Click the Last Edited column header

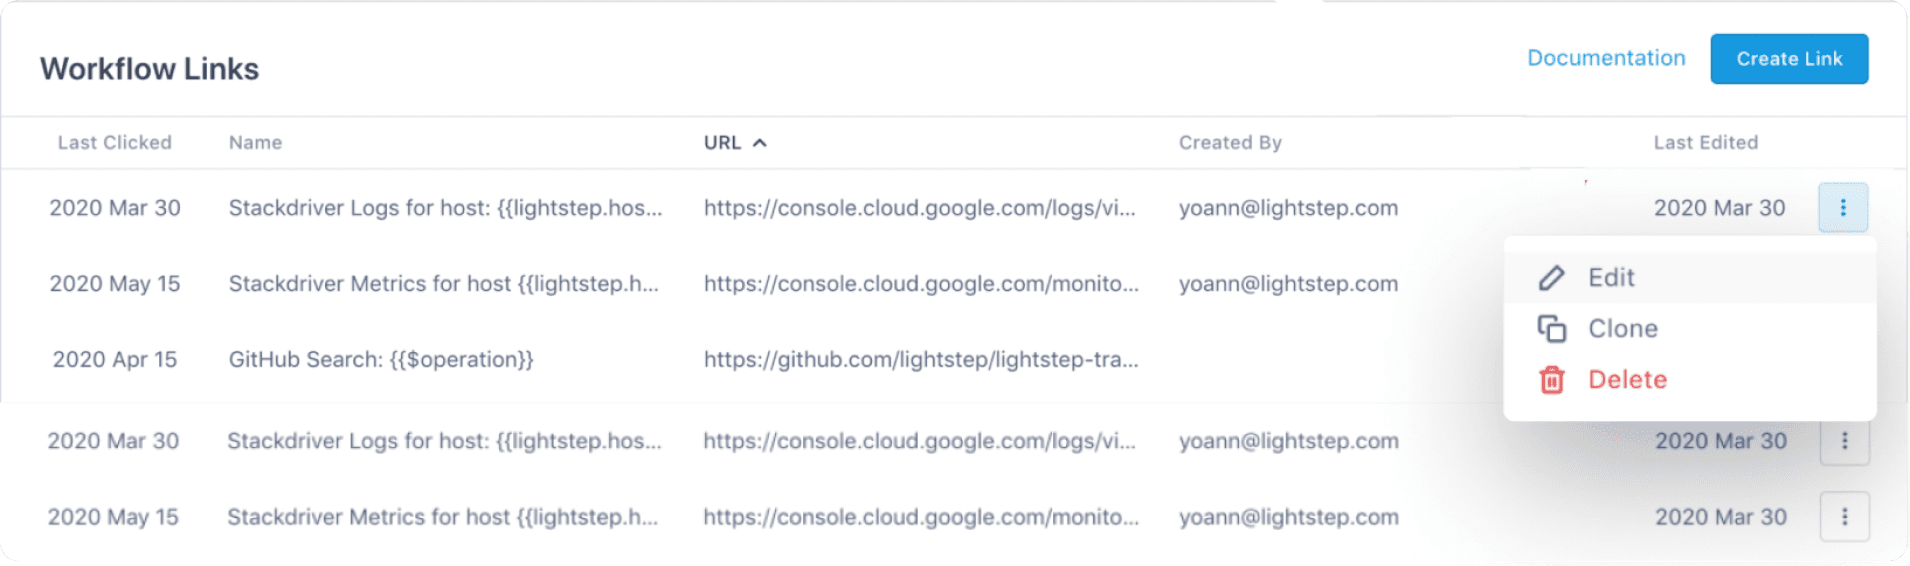1705,143
